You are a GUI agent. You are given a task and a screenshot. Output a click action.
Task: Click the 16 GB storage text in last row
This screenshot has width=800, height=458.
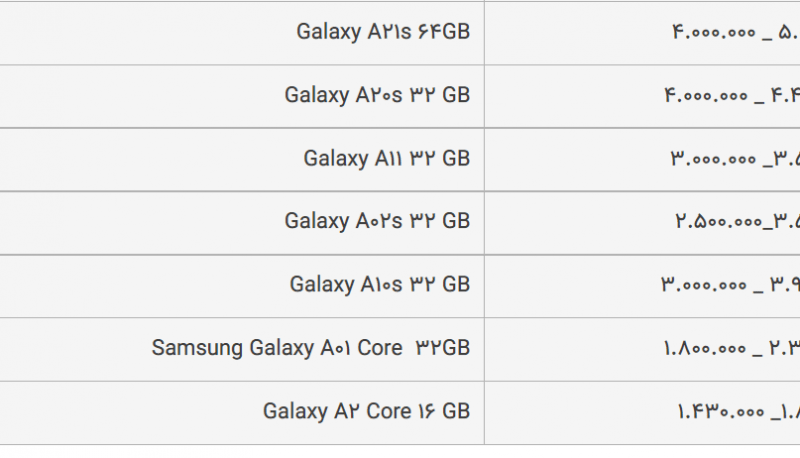coord(443,411)
